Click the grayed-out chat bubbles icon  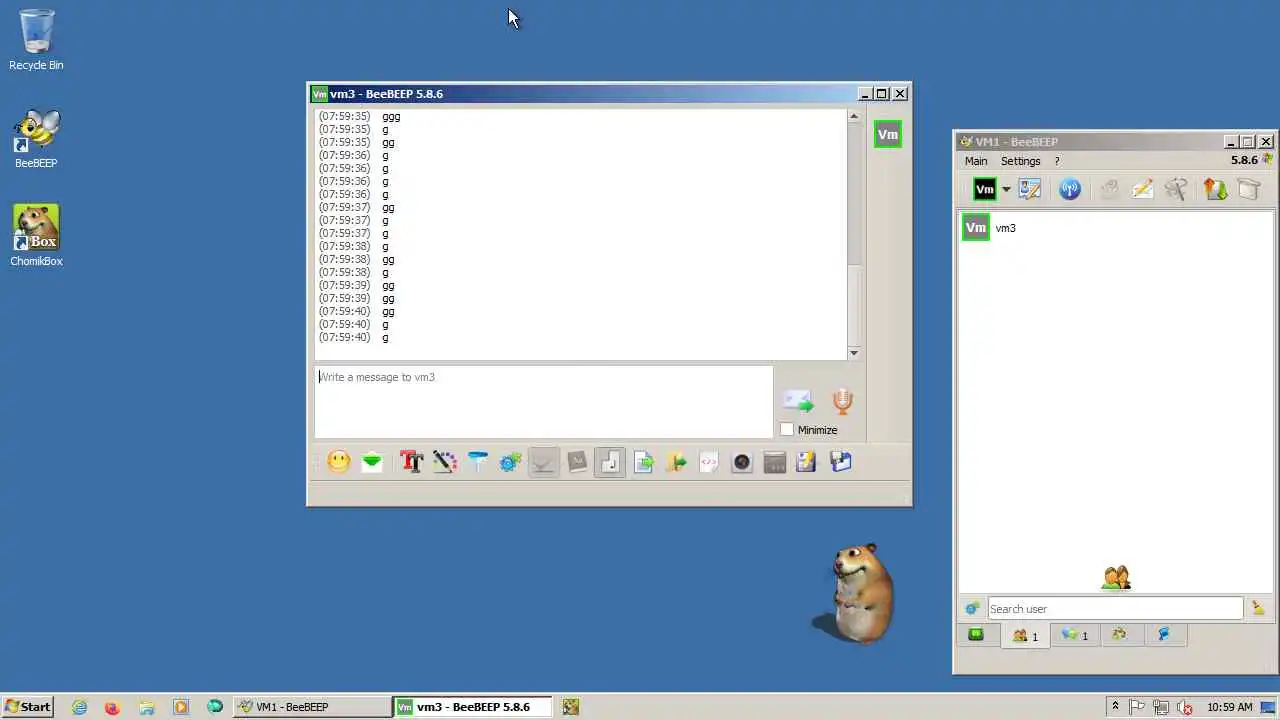1110,189
